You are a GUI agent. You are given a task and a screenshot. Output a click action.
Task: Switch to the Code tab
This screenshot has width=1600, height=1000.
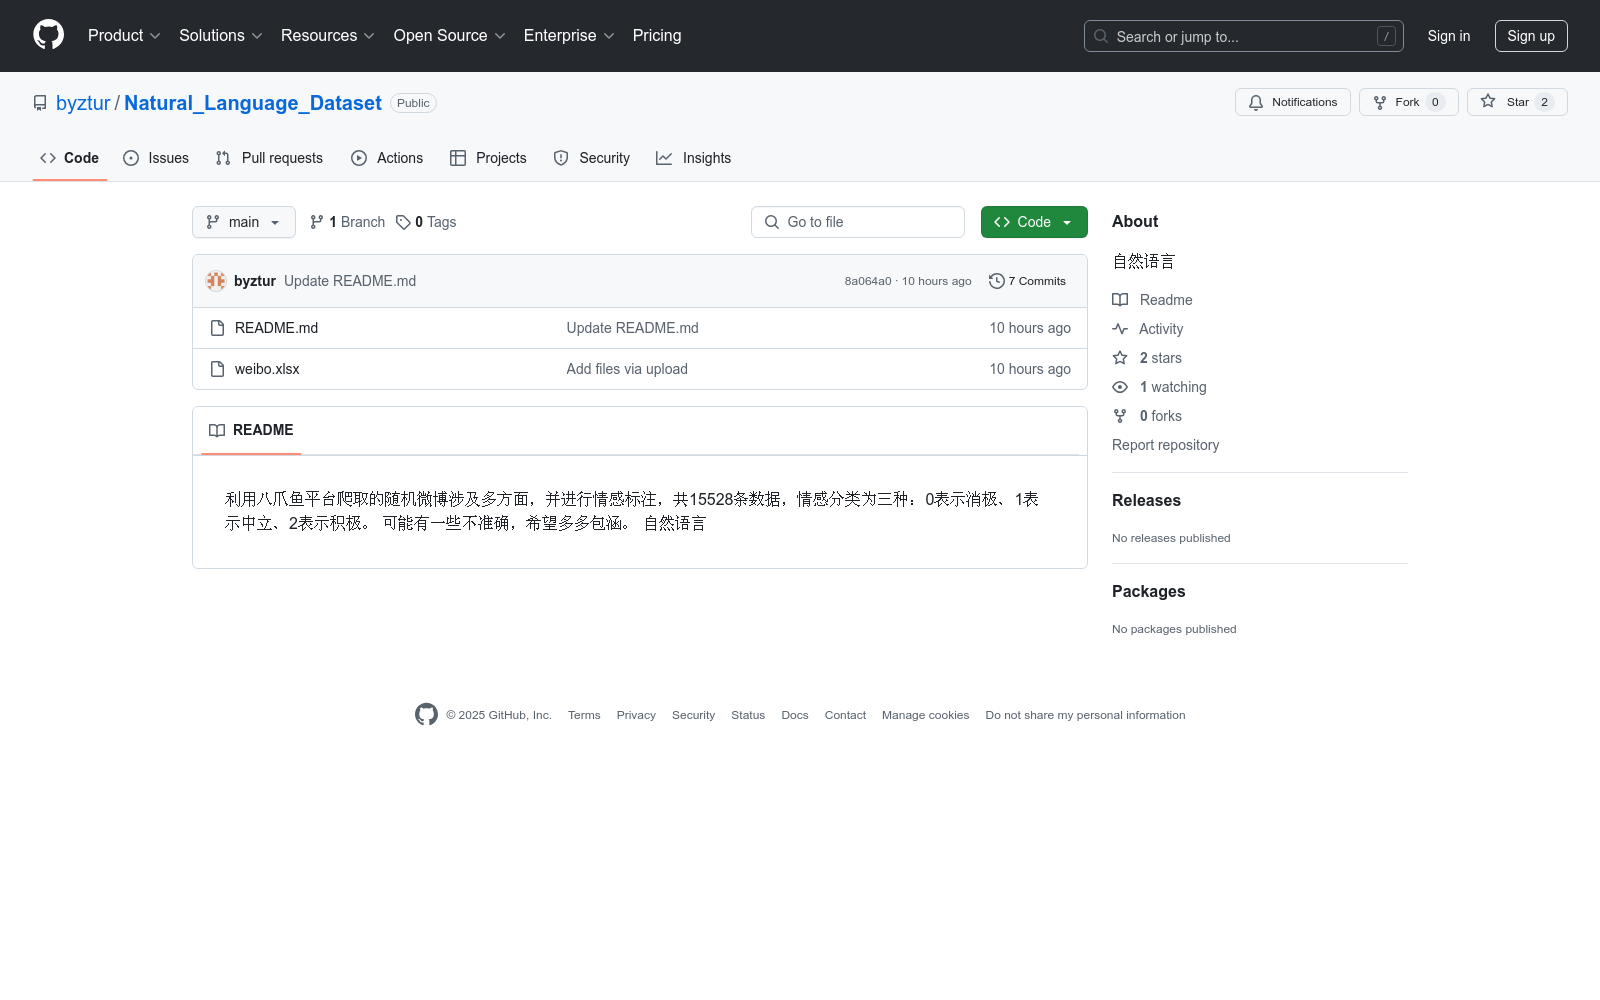69,158
